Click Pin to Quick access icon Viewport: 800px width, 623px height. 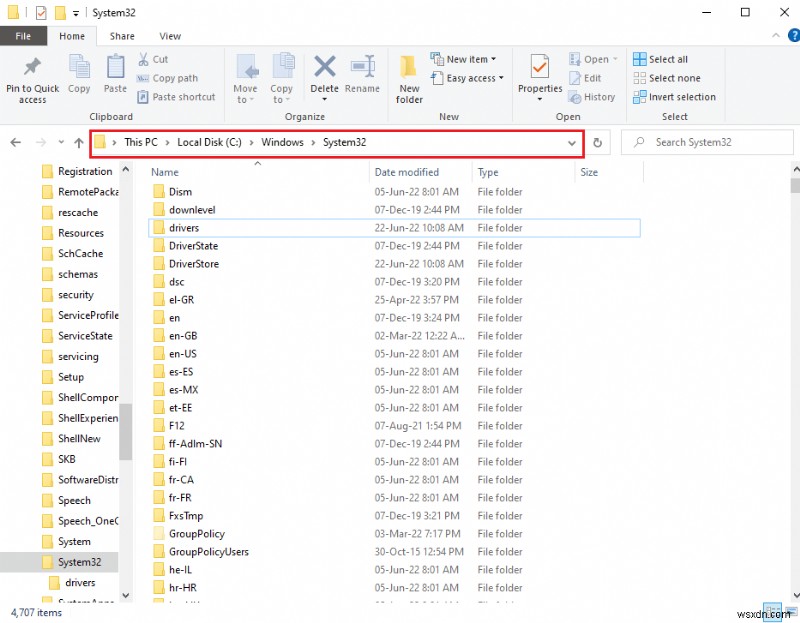32,67
